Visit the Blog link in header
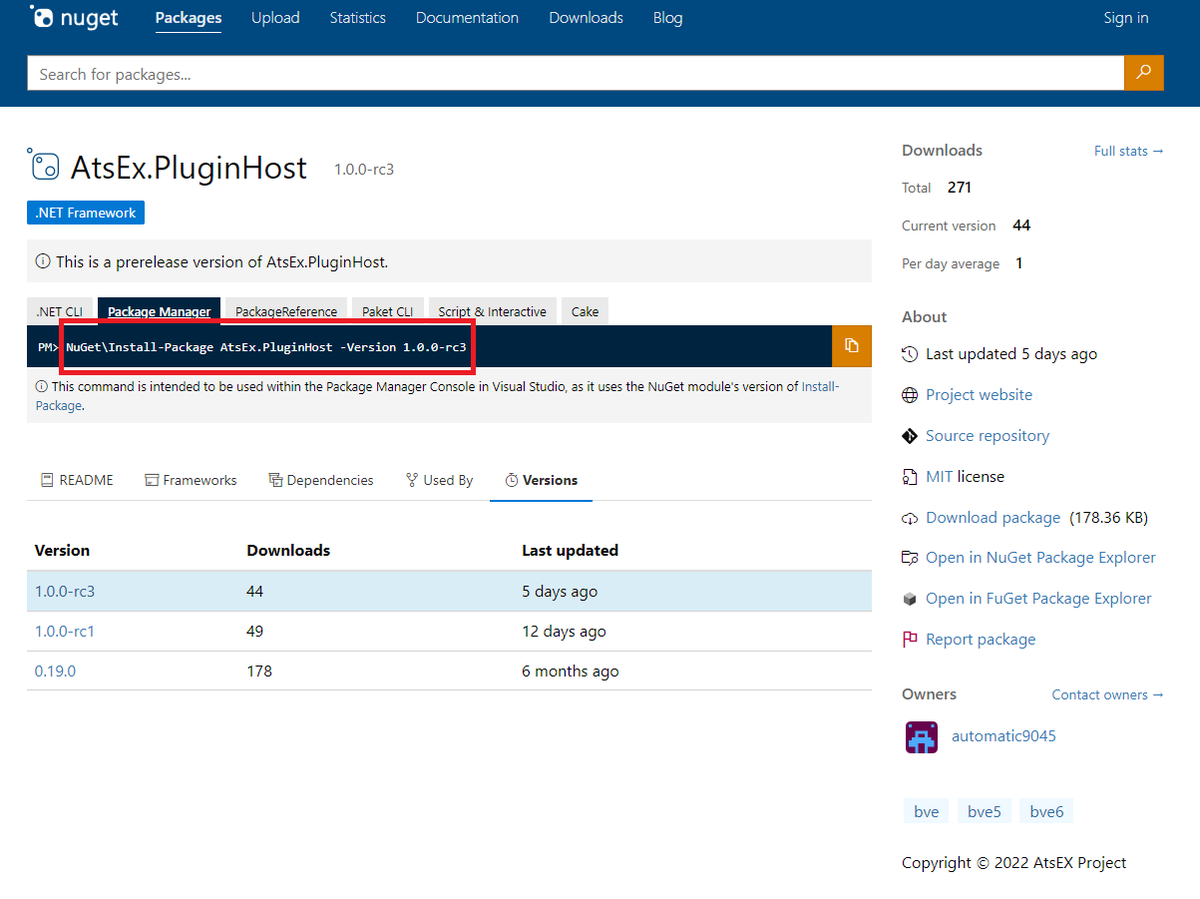The image size is (1200, 899). (x=668, y=18)
